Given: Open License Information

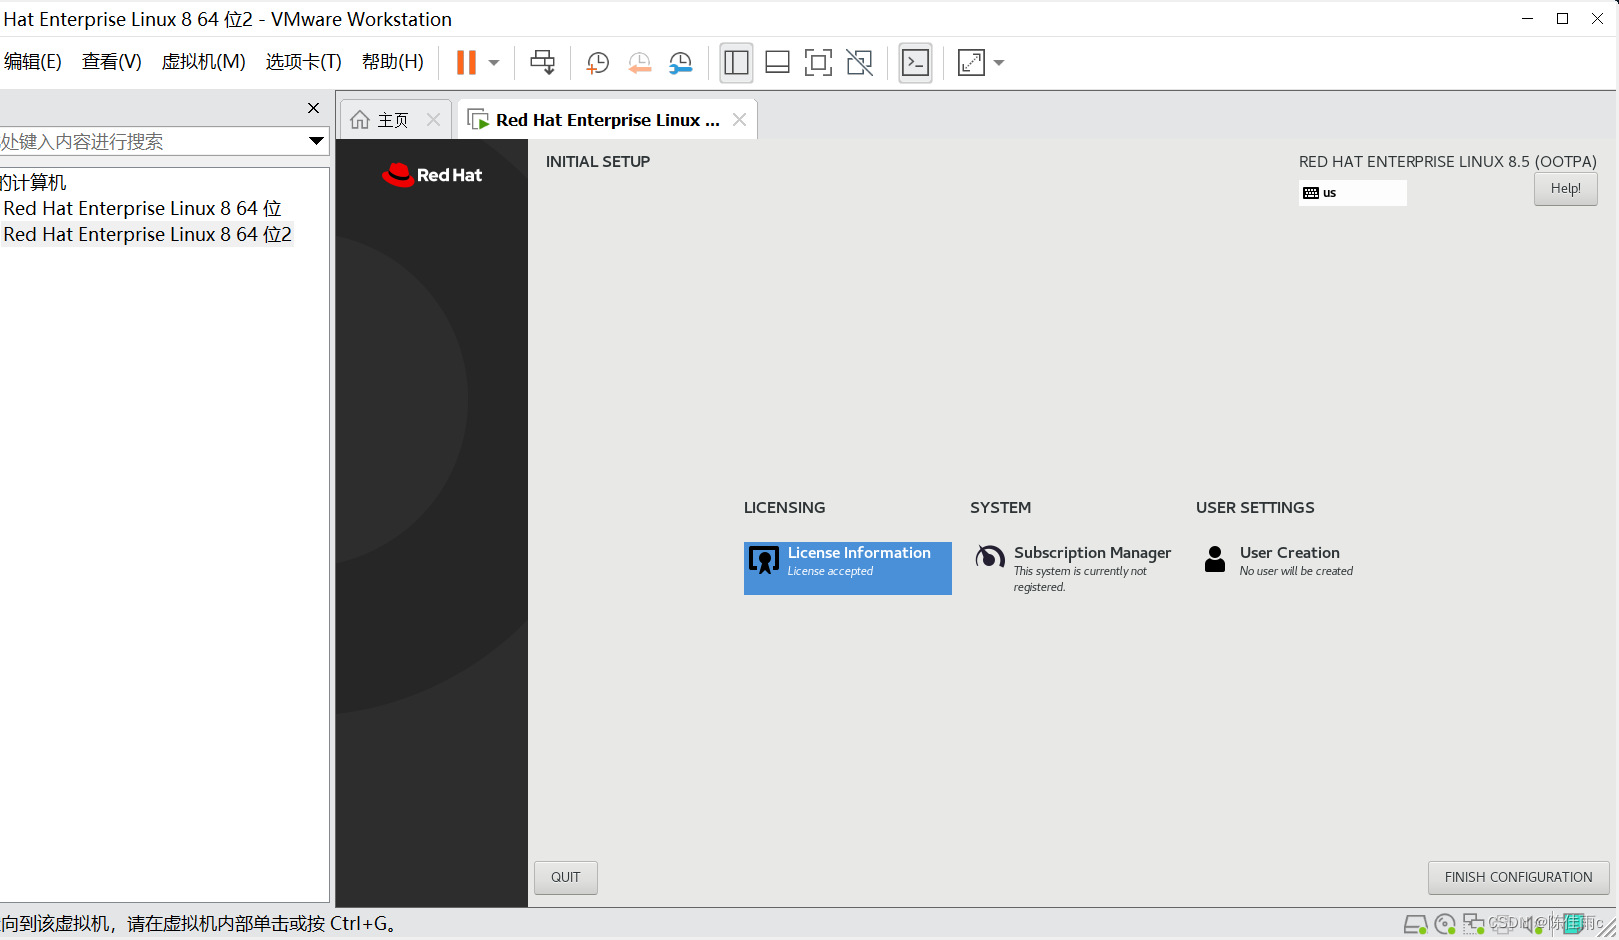Looking at the screenshot, I should [x=847, y=568].
